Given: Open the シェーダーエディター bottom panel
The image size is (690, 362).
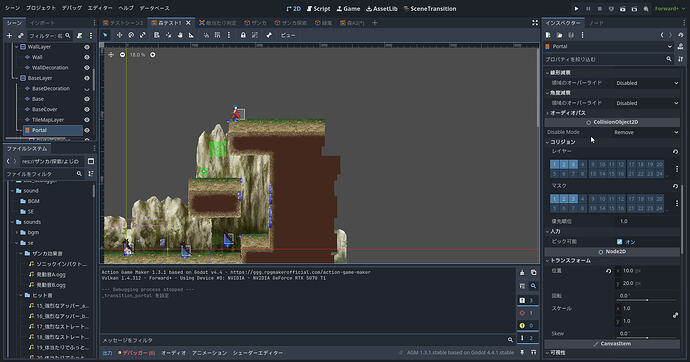Looking at the screenshot, I should pos(258,353).
